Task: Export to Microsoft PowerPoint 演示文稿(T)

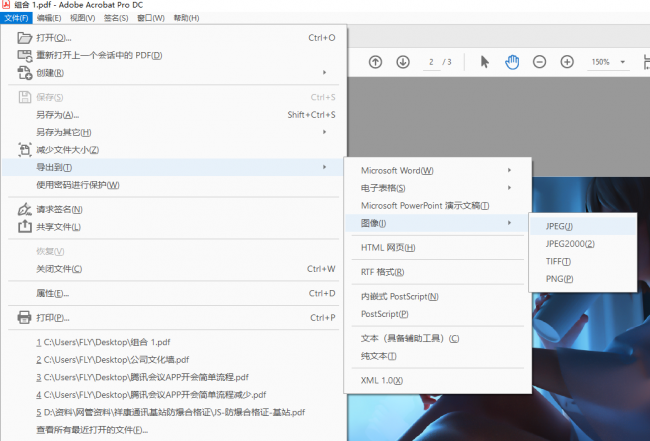Action: [x=438, y=206]
